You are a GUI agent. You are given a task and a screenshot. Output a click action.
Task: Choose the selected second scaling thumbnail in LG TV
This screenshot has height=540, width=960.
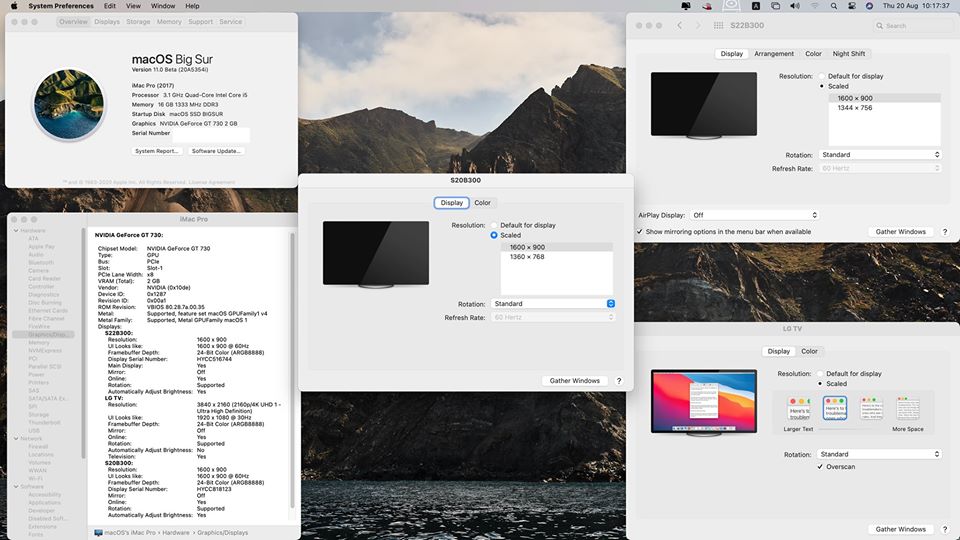834,408
